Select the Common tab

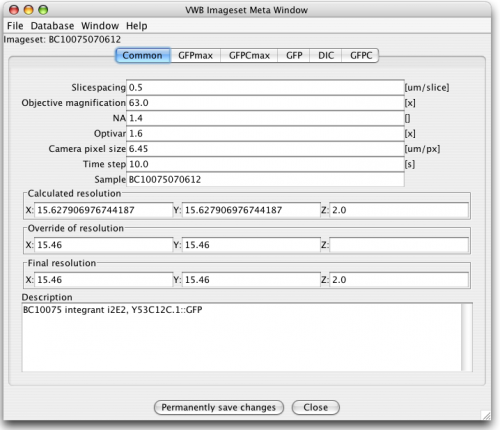pos(143,55)
